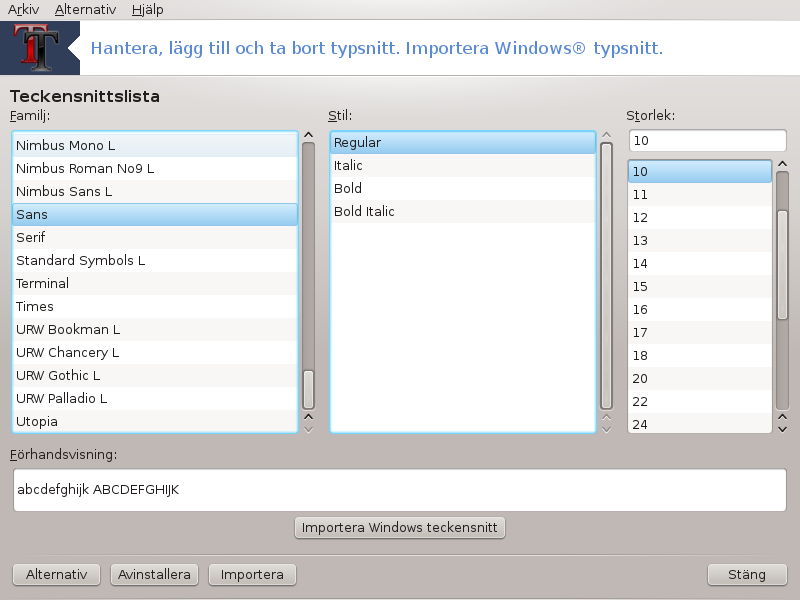The height and width of the screenshot is (600, 800).
Task: Select size 10 in size list
Action: click(x=700, y=171)
